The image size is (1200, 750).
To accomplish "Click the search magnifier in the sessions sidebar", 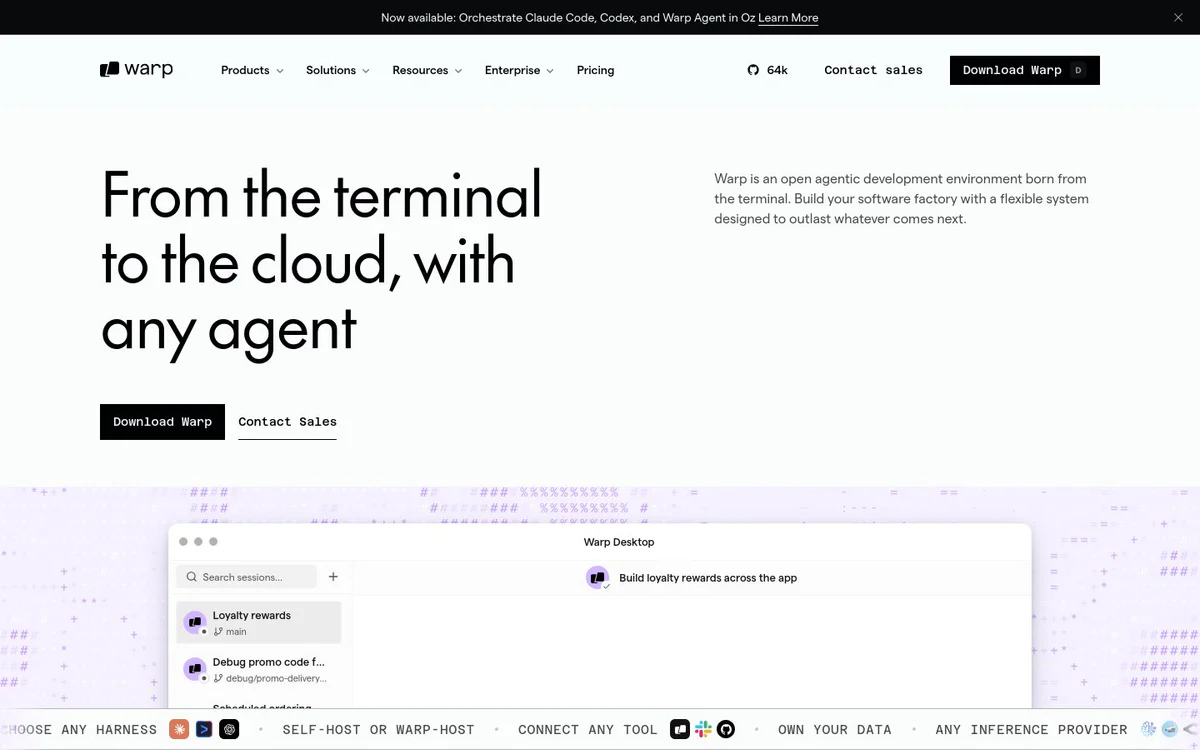I will [x=191, y=577].
